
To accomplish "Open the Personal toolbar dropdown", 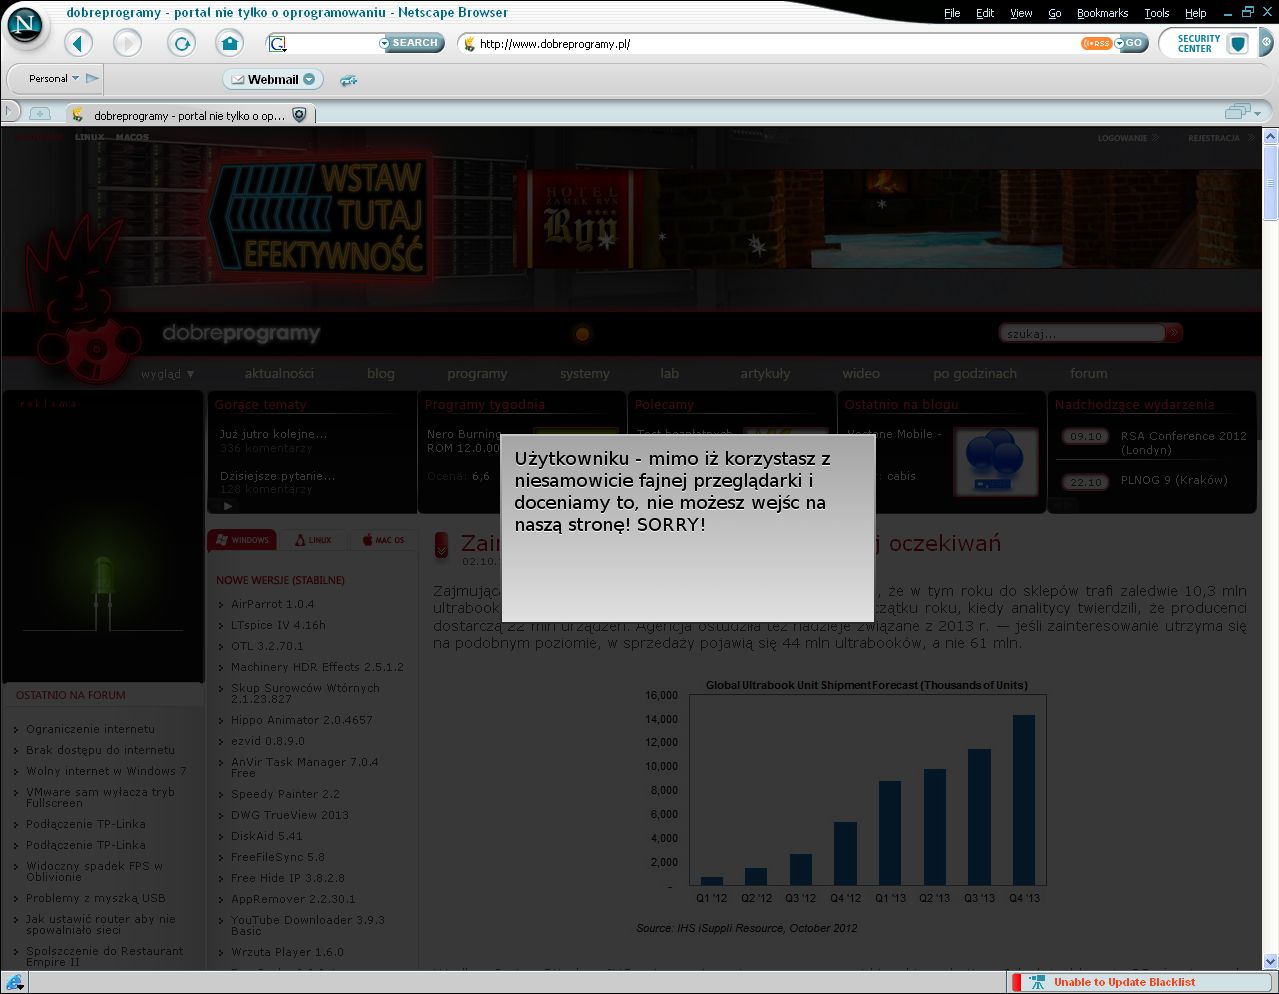I will pos(54,78).
